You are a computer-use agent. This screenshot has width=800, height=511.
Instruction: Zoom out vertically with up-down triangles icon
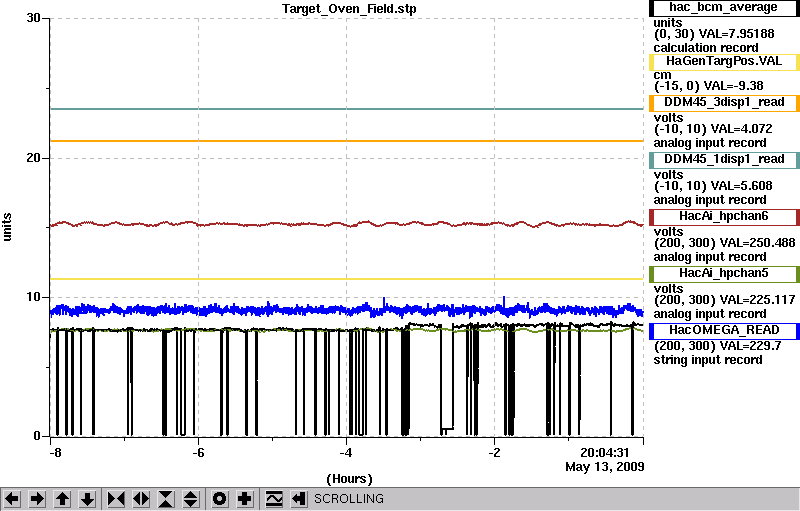click(x=190, y=499)
